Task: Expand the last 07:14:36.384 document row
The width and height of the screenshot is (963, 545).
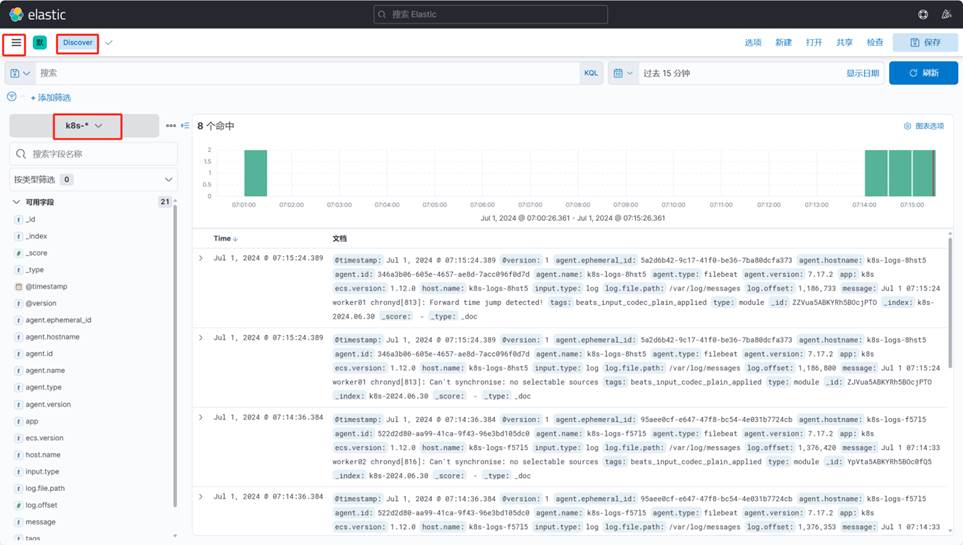Action: (x=201, y=496)
